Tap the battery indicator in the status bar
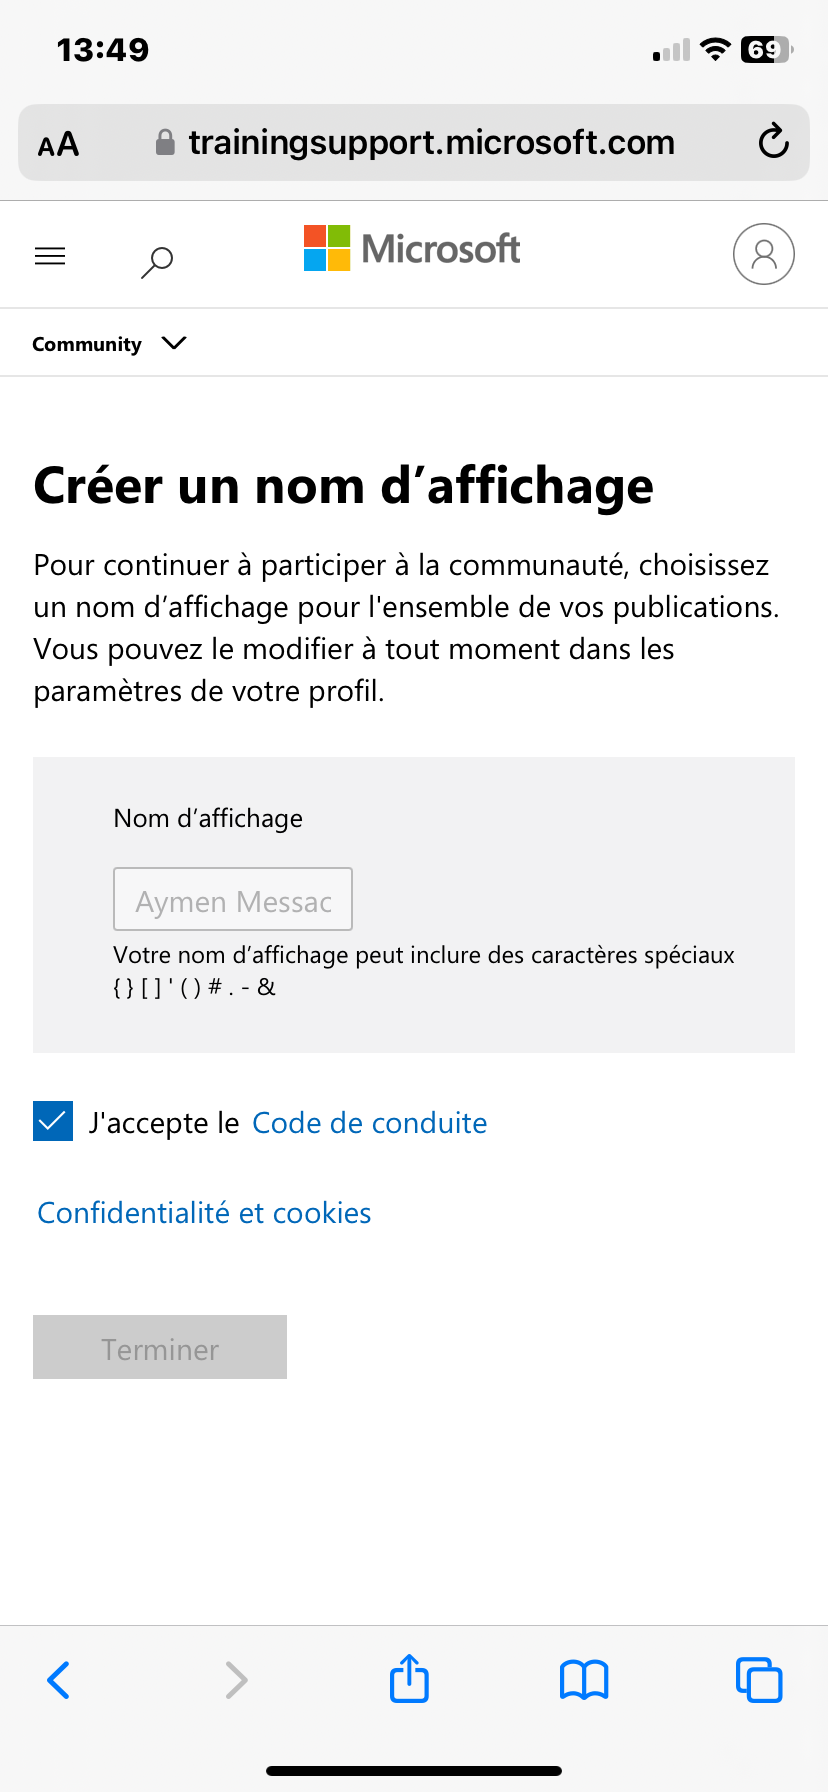Screen dimensions: 828x1792 click(764, 49)
